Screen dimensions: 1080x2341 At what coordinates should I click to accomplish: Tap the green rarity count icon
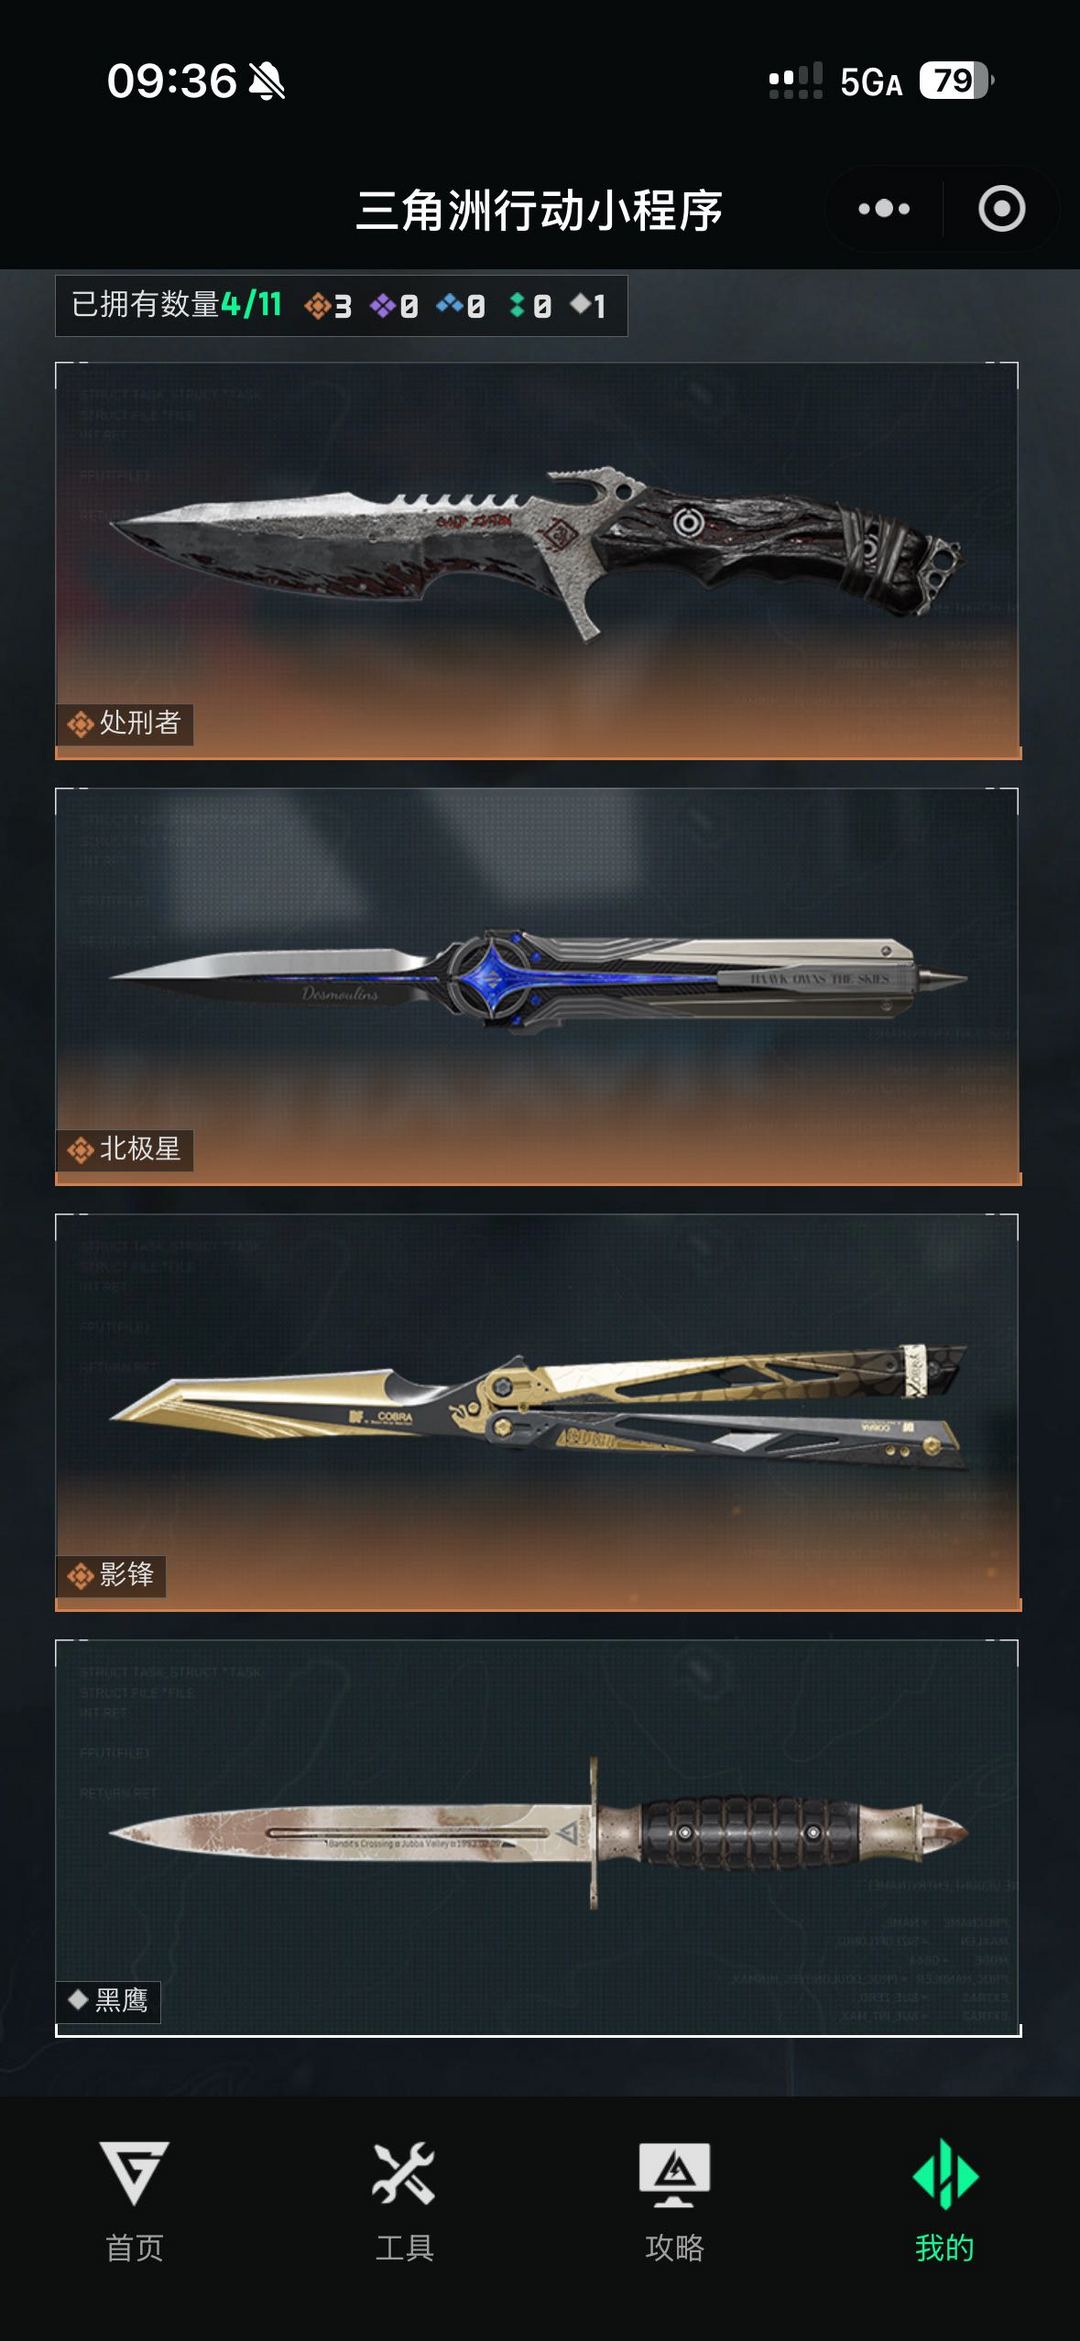pyautogui.click(x=516, y=305)
